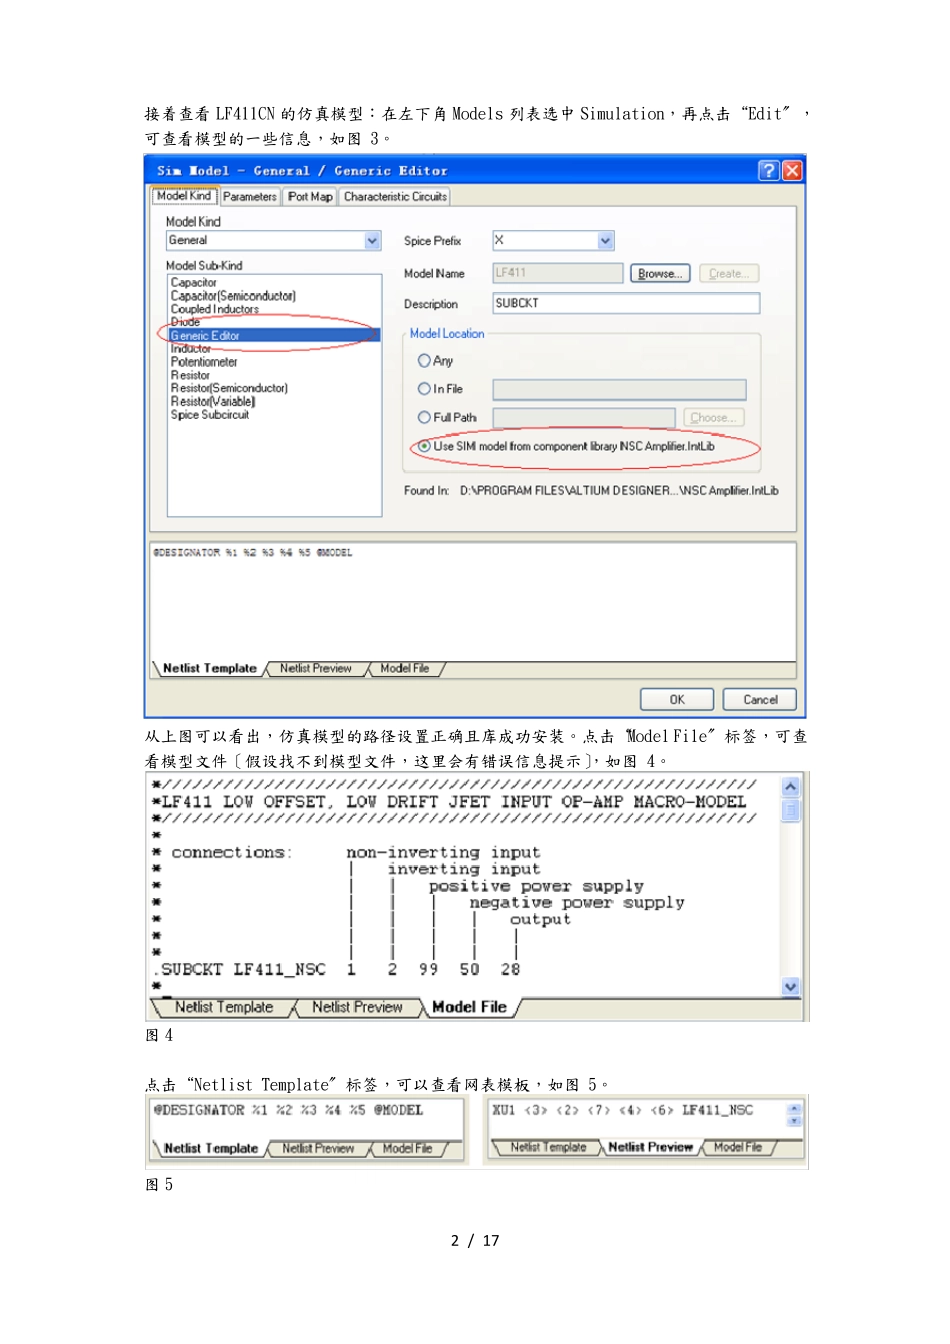Open Netlist Template tab in right figure 5 panel
This screenshot has height=1344, width=950.
[x=548, y=1148]
